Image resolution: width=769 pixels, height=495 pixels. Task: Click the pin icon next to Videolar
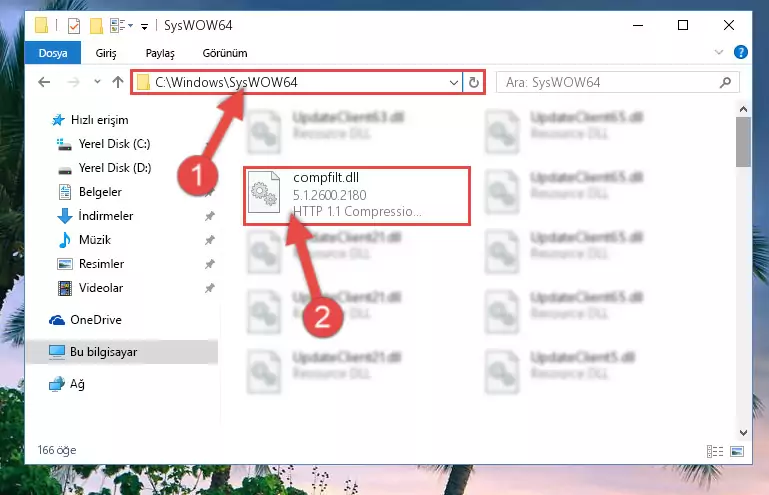[x=209, y=288]
